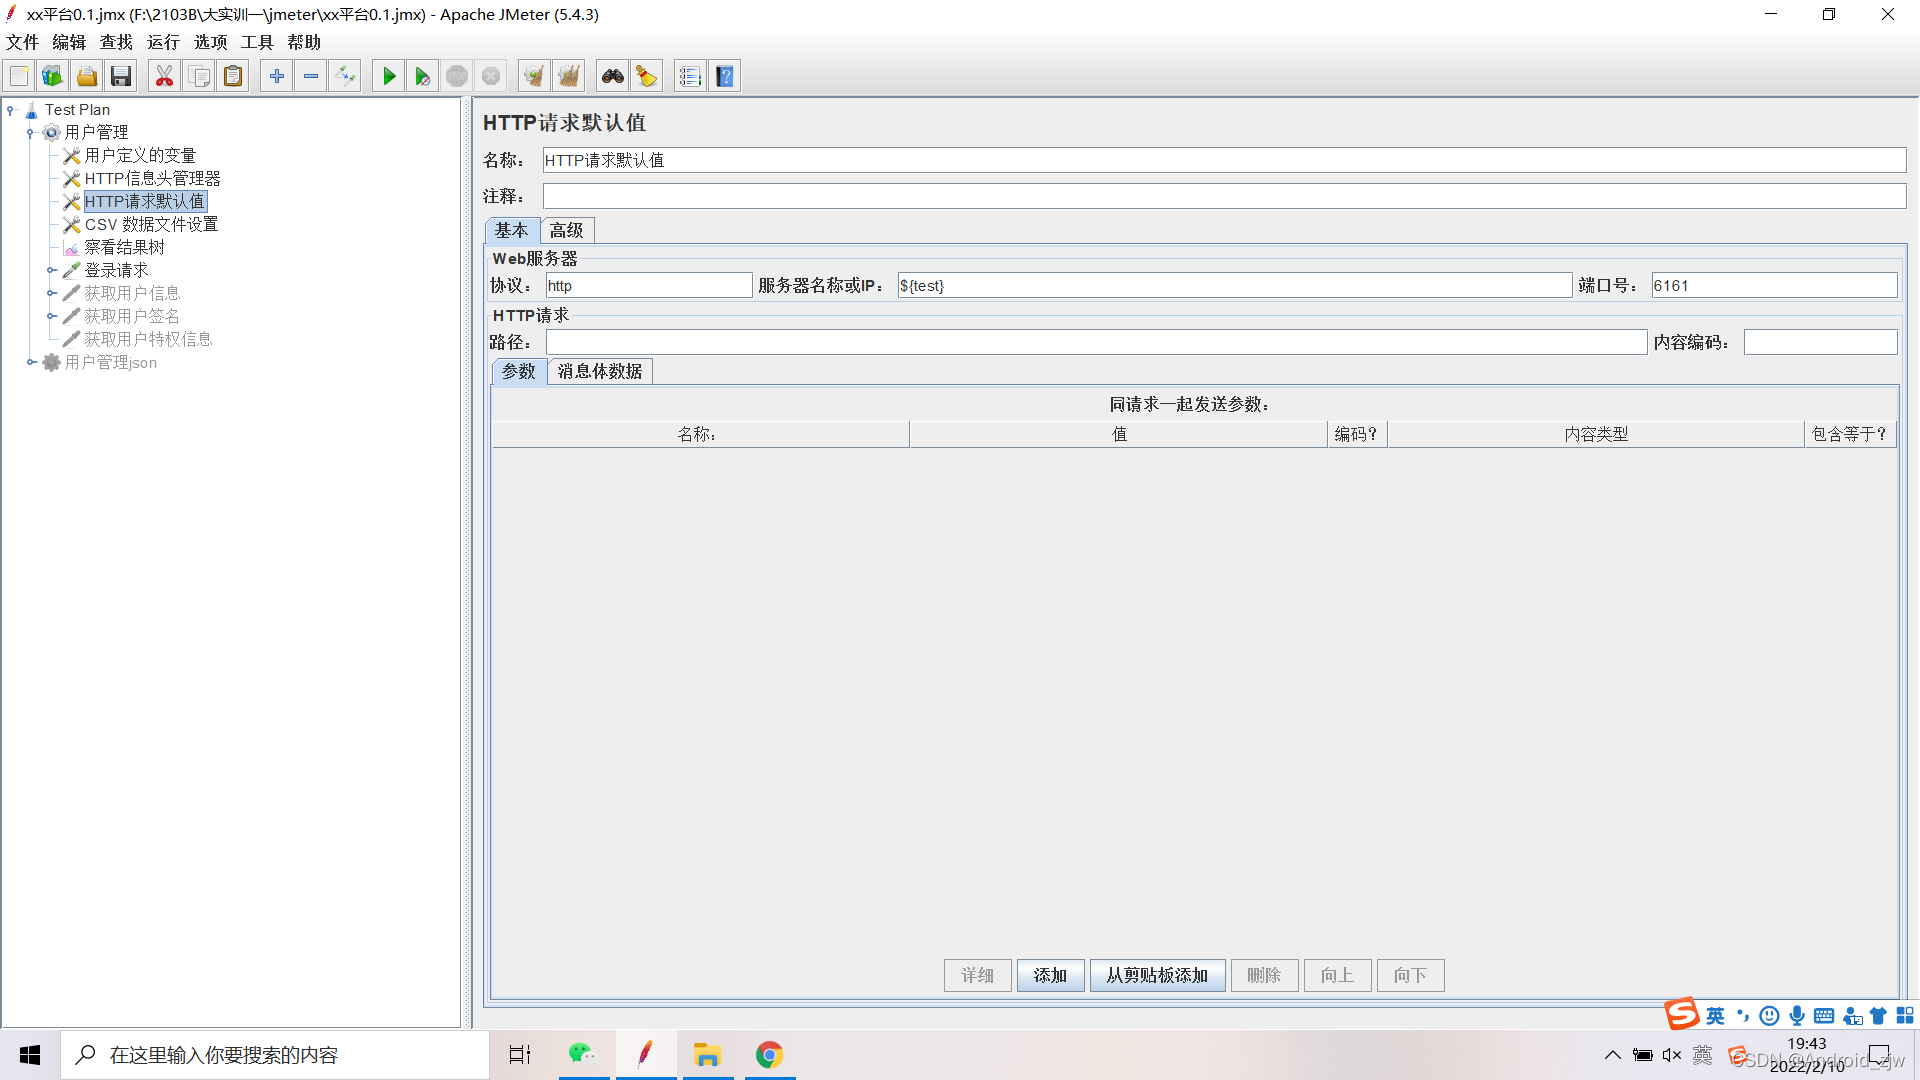The height and width of the screenshot is (1080, 1920).
Task: Click the Open folder toolbar icon
Action: point(87,76)
